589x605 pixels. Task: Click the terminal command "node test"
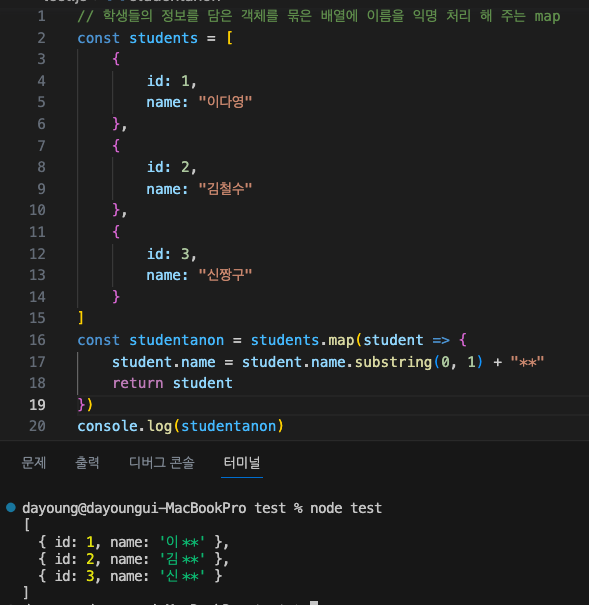coord(346,508)
